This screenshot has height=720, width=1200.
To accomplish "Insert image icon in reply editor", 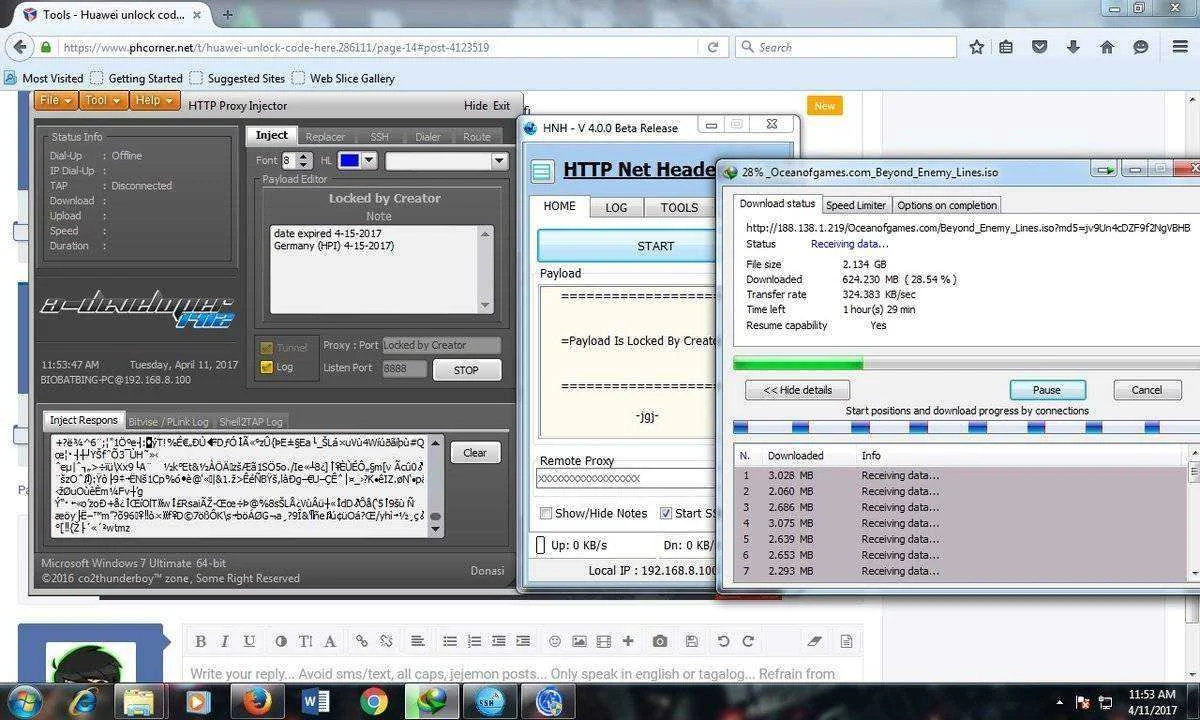I will click(579, 641).
